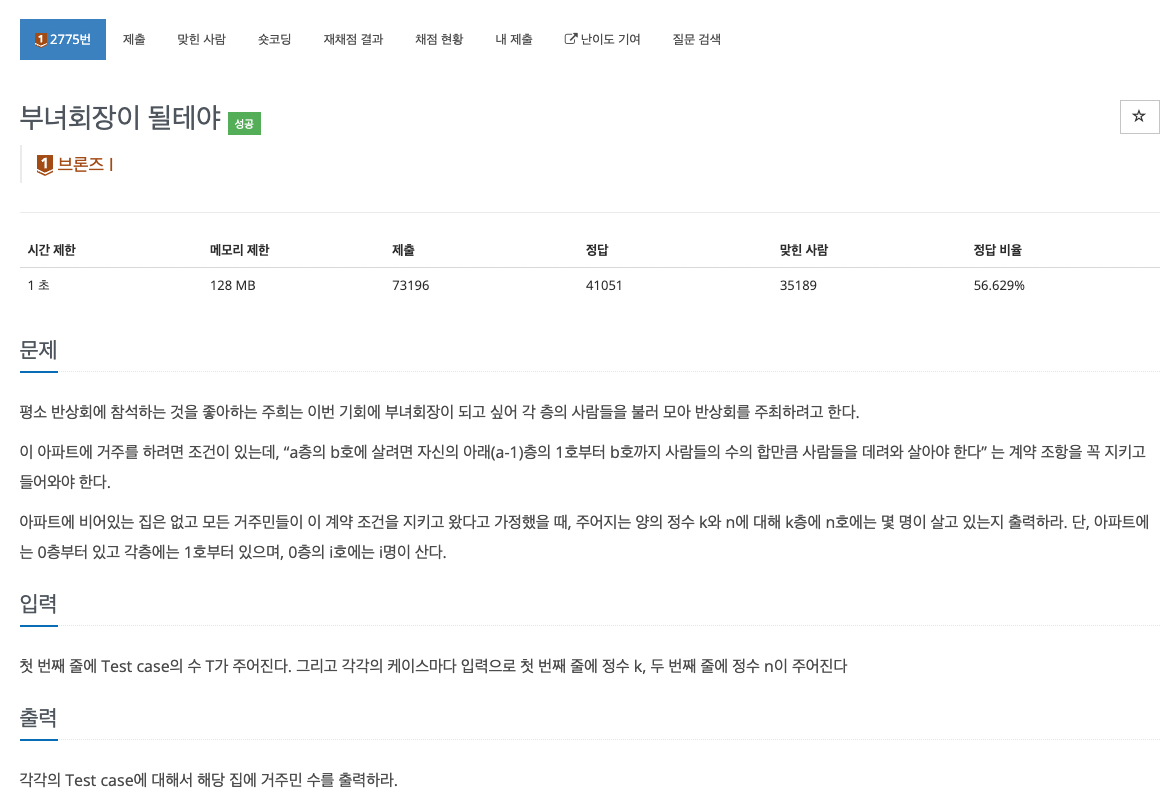1172x806 pixels.
Task: Click the 정답 비율 value 56.629%
Action: 999,285
